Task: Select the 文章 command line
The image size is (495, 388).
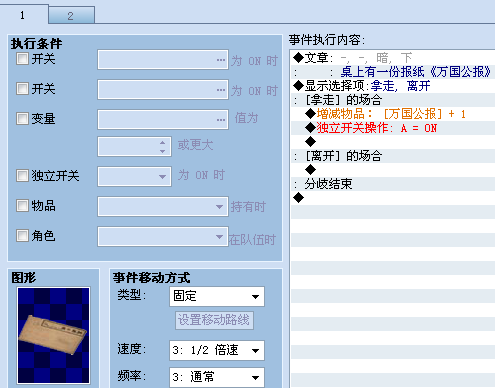Action: pos(393,58)
